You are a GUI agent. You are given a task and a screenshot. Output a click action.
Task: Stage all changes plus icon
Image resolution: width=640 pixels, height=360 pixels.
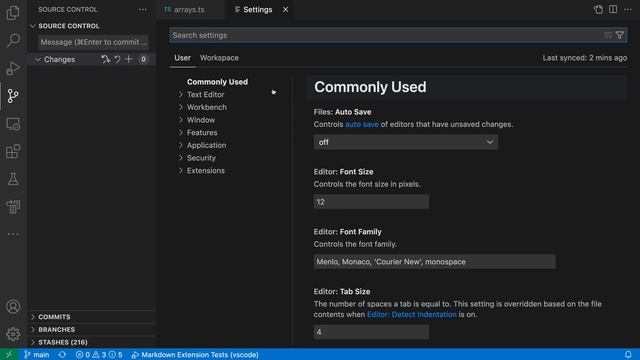click(x=129, y=59)
